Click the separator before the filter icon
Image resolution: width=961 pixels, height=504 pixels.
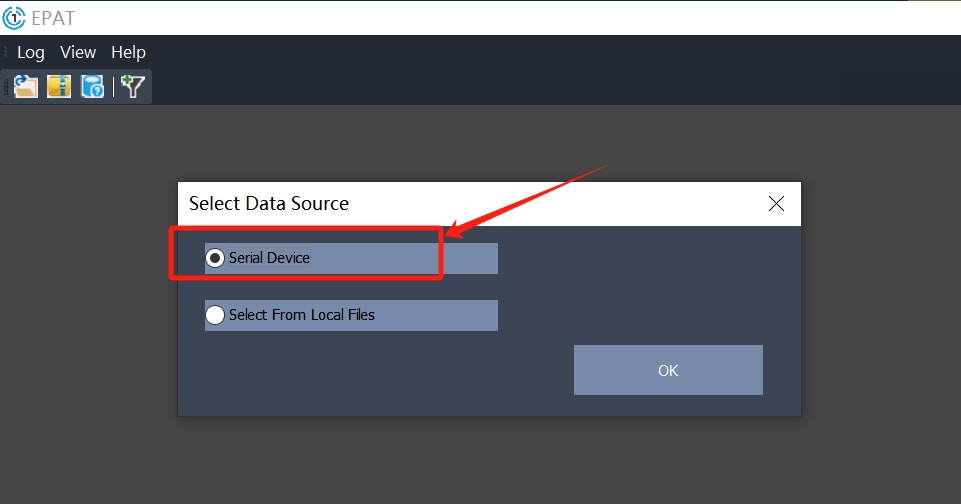coord(113,87)
